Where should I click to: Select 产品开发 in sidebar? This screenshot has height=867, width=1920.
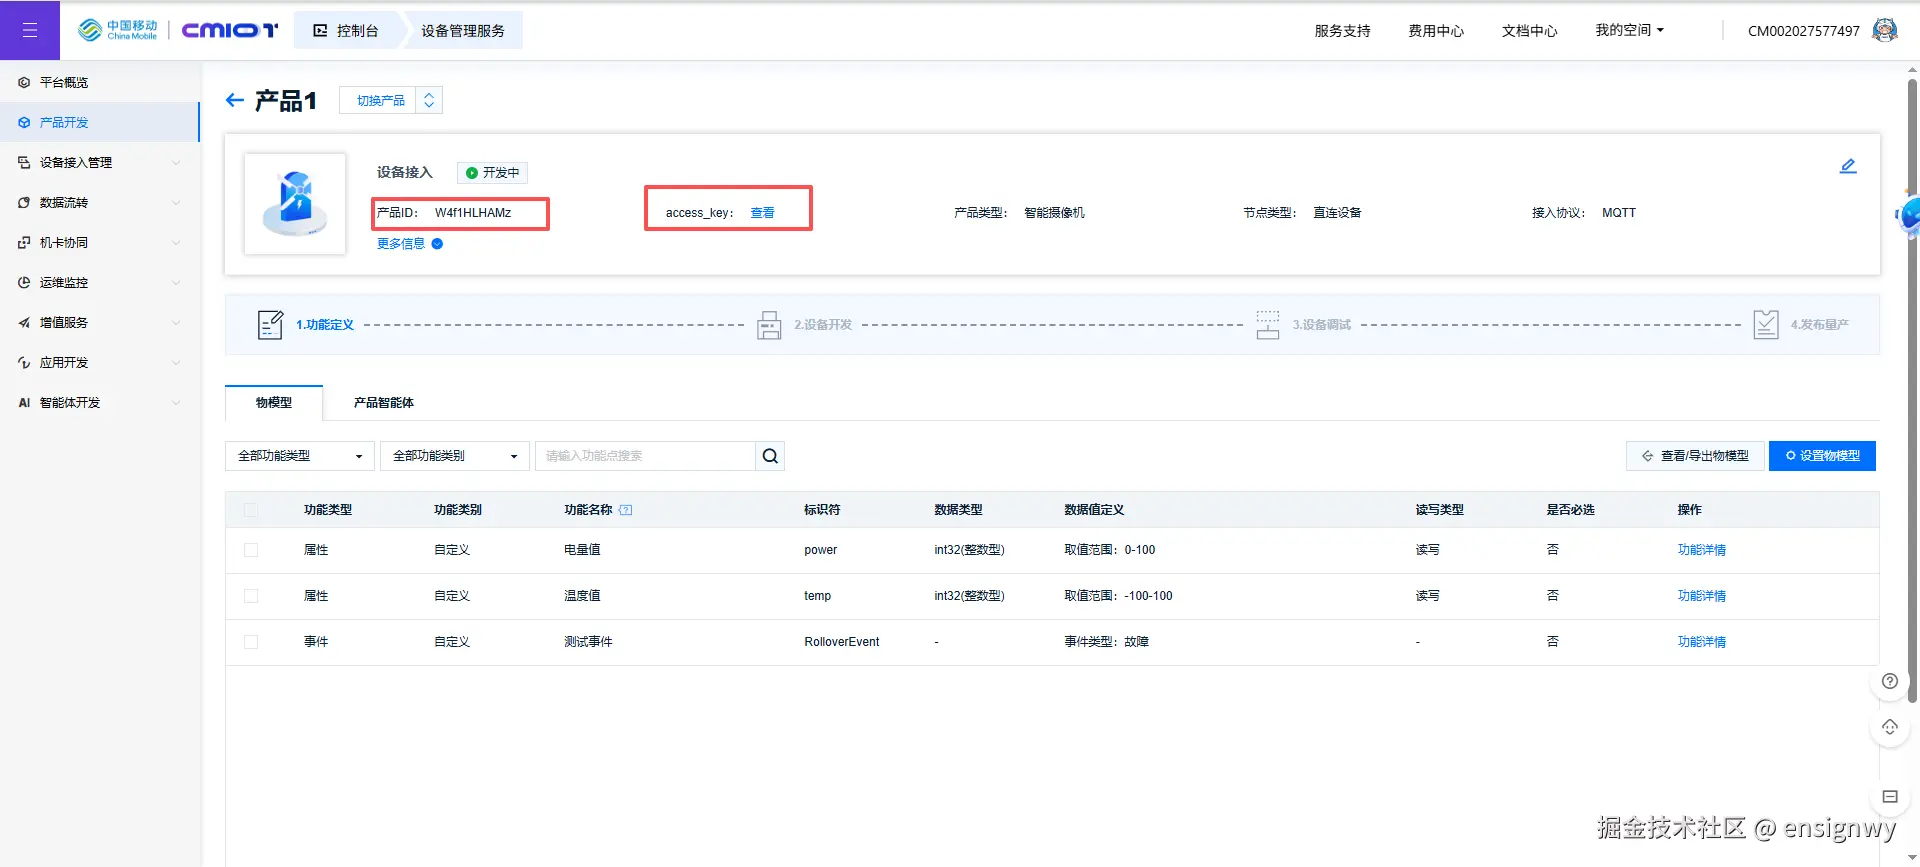coord(100,122)
